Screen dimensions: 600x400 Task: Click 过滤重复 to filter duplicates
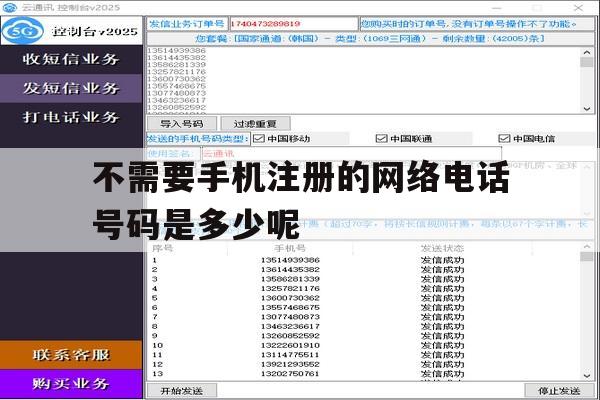(x=255, y=124)
